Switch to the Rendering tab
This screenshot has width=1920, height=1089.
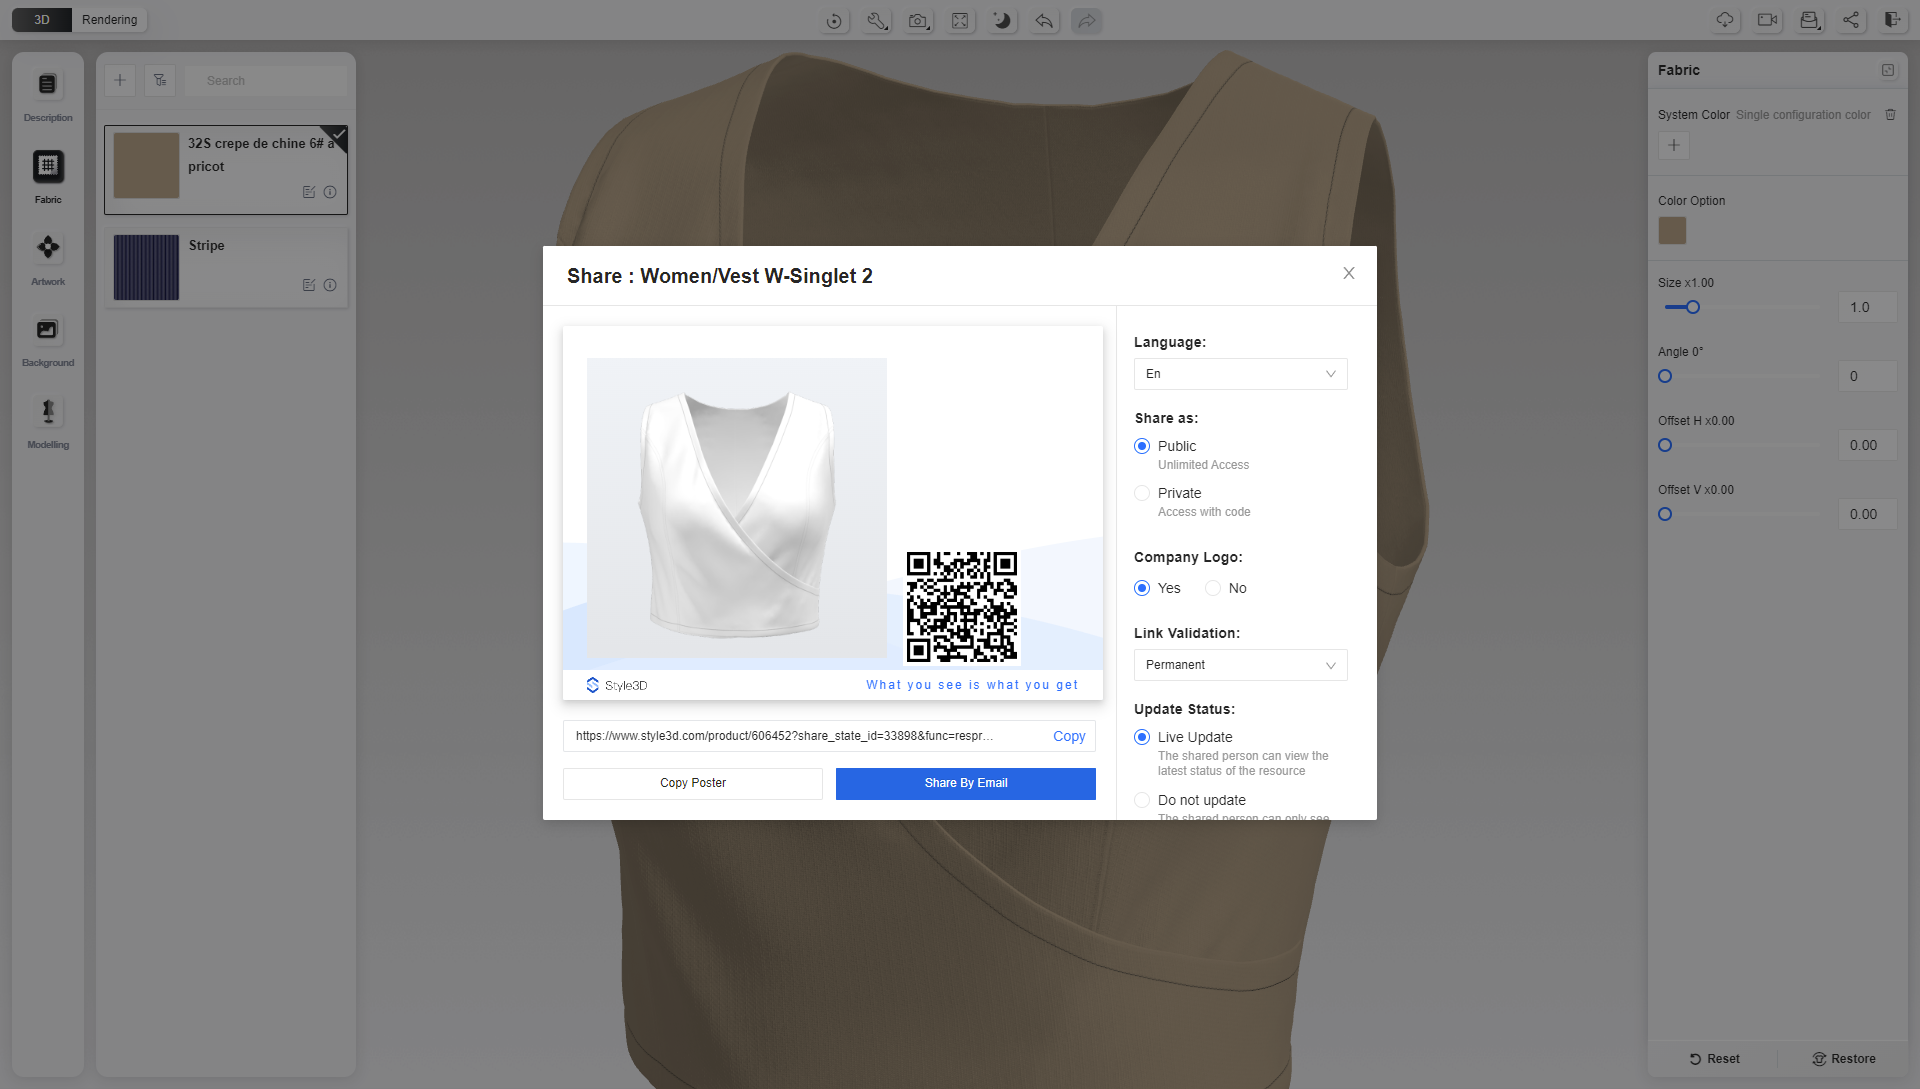pos(110,20)
